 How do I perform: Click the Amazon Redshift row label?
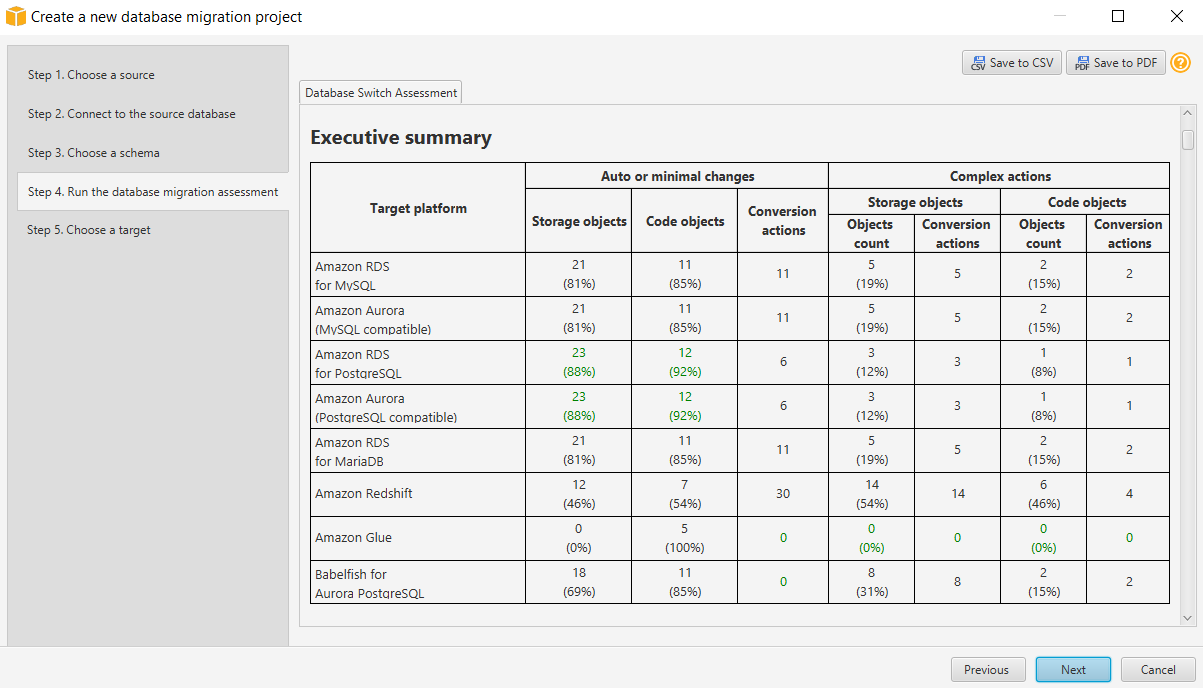[364, 494]
